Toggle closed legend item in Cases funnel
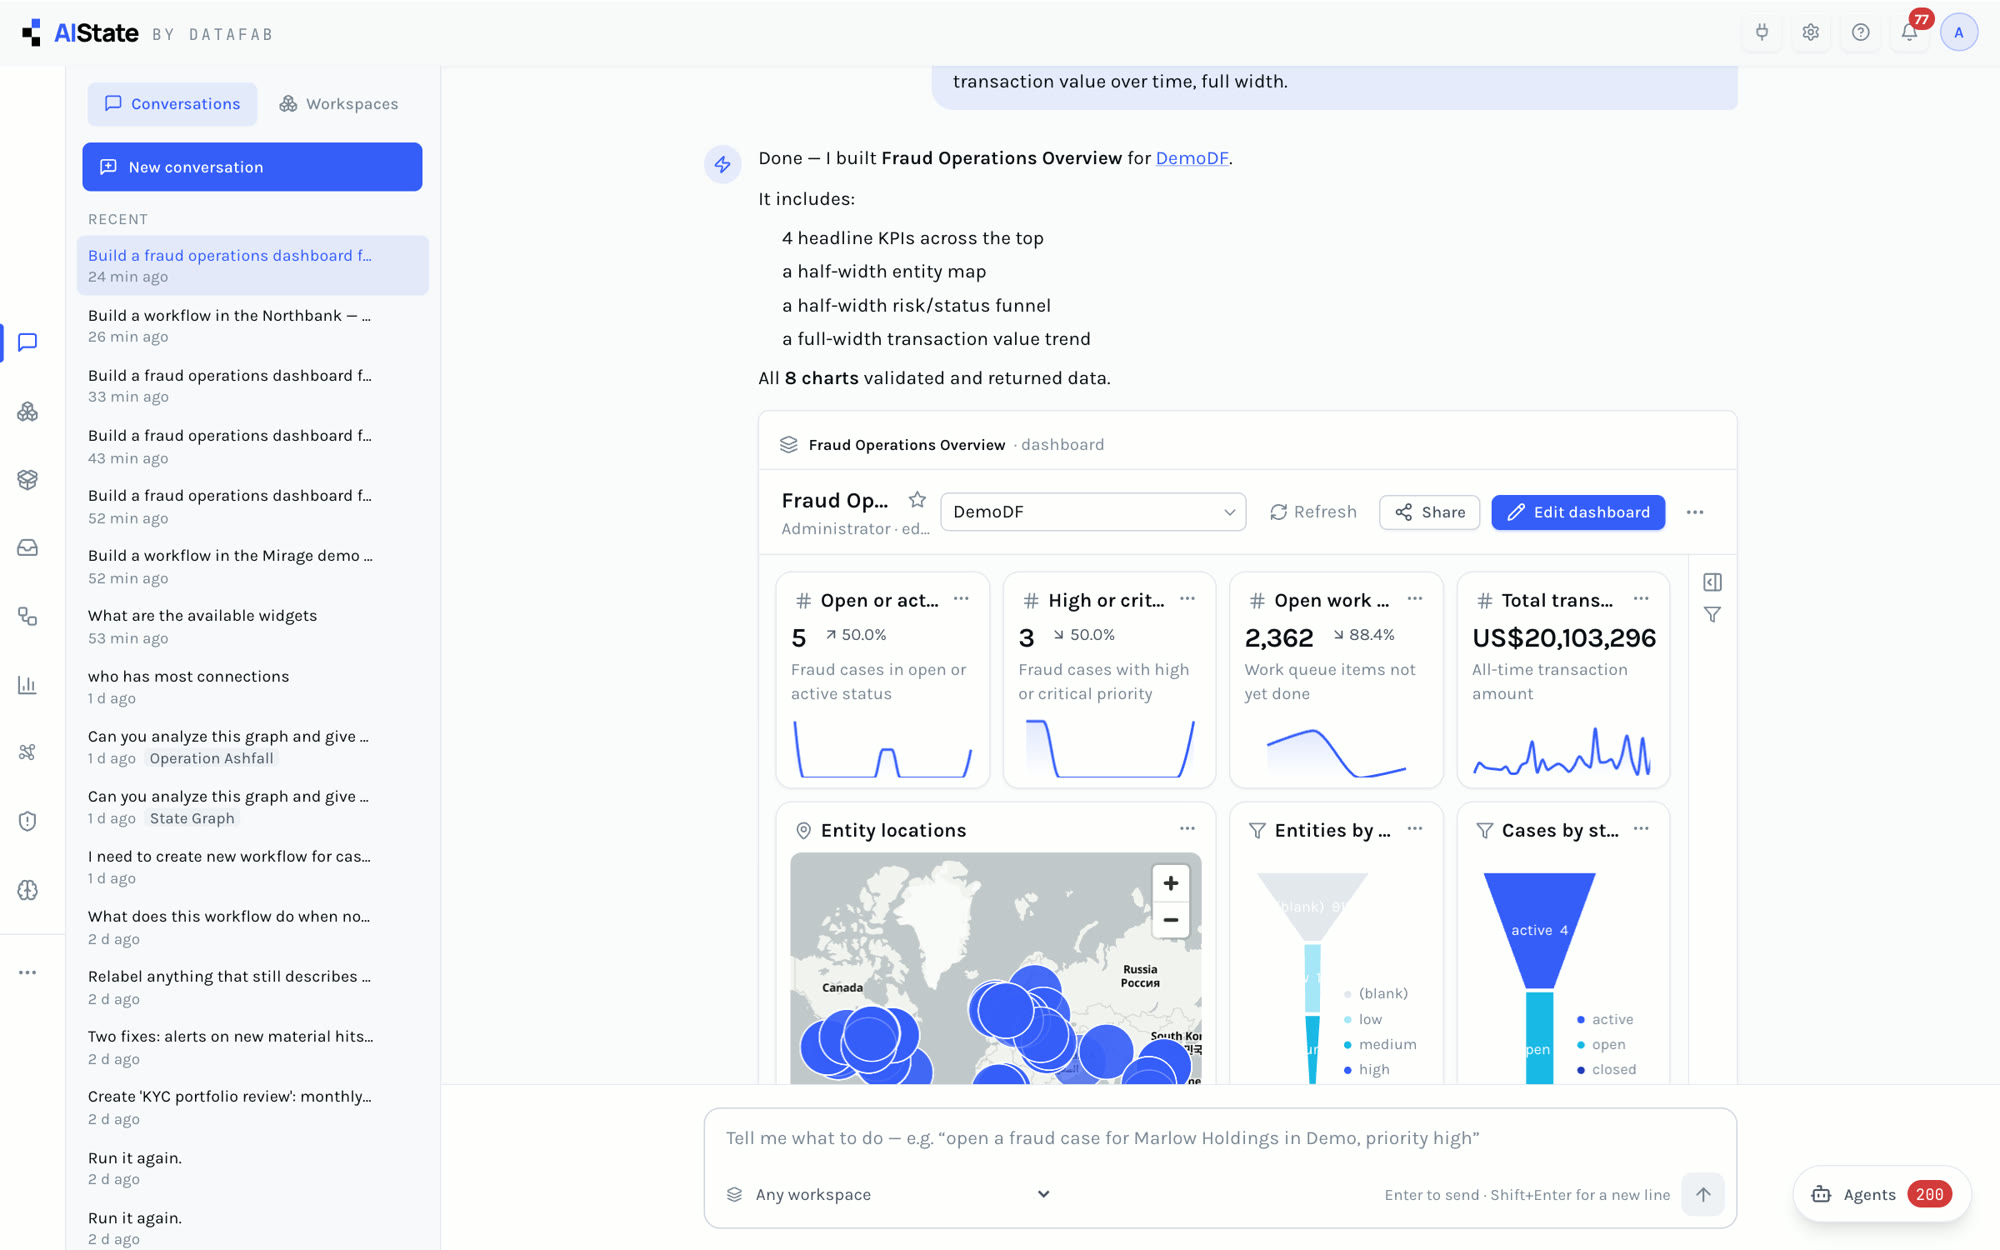The height and width of the screenshot is (1250, 2000). (x=1606, y=1069)
